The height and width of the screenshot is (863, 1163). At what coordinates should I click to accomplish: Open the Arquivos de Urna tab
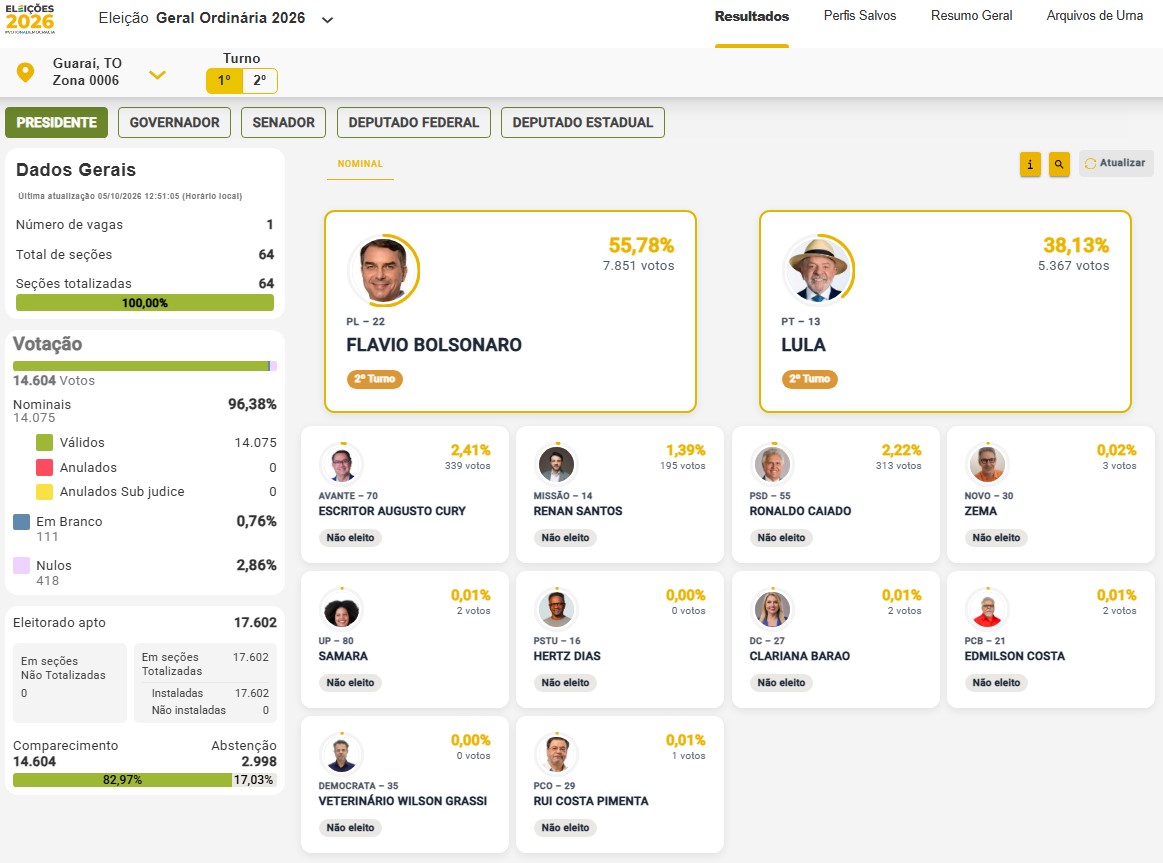[1094, 16]
